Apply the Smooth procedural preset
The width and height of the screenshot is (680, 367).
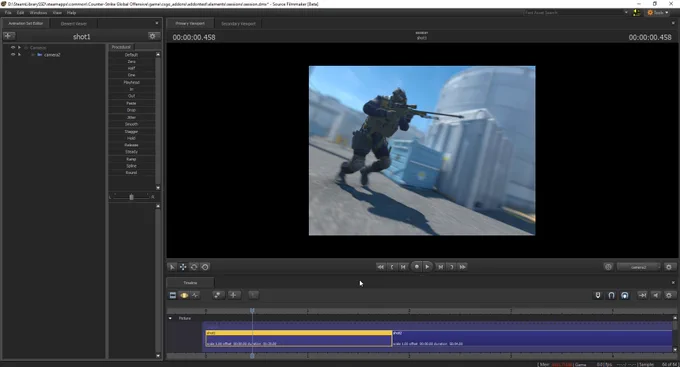131,124
